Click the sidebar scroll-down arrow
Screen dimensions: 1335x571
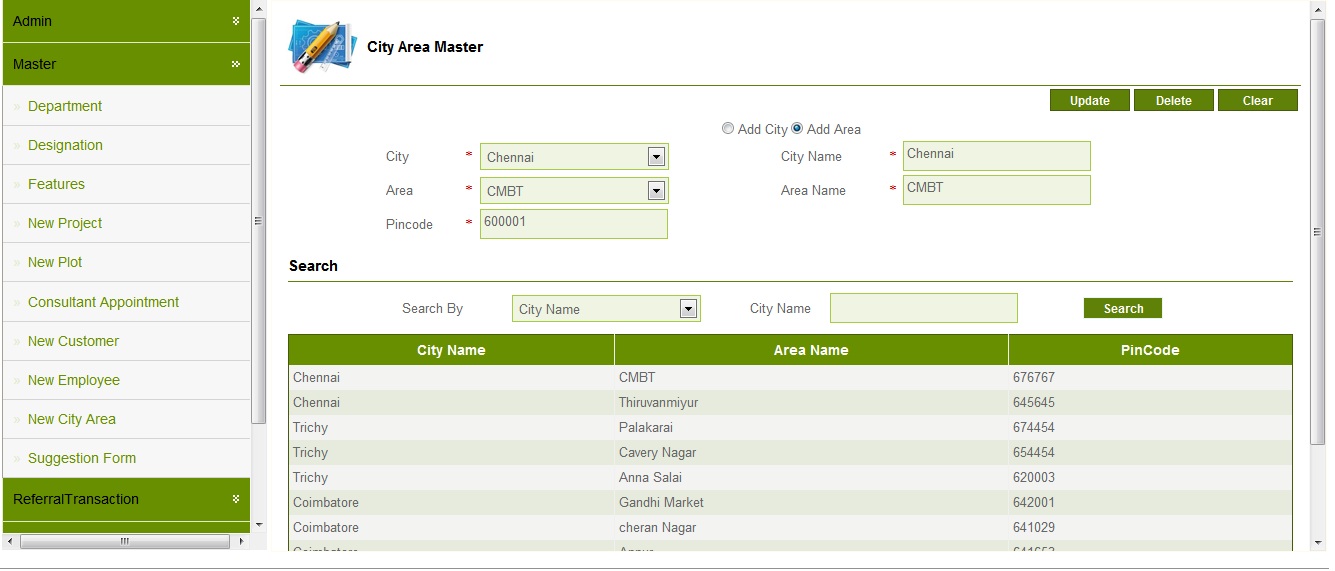(x=259, y=524)
